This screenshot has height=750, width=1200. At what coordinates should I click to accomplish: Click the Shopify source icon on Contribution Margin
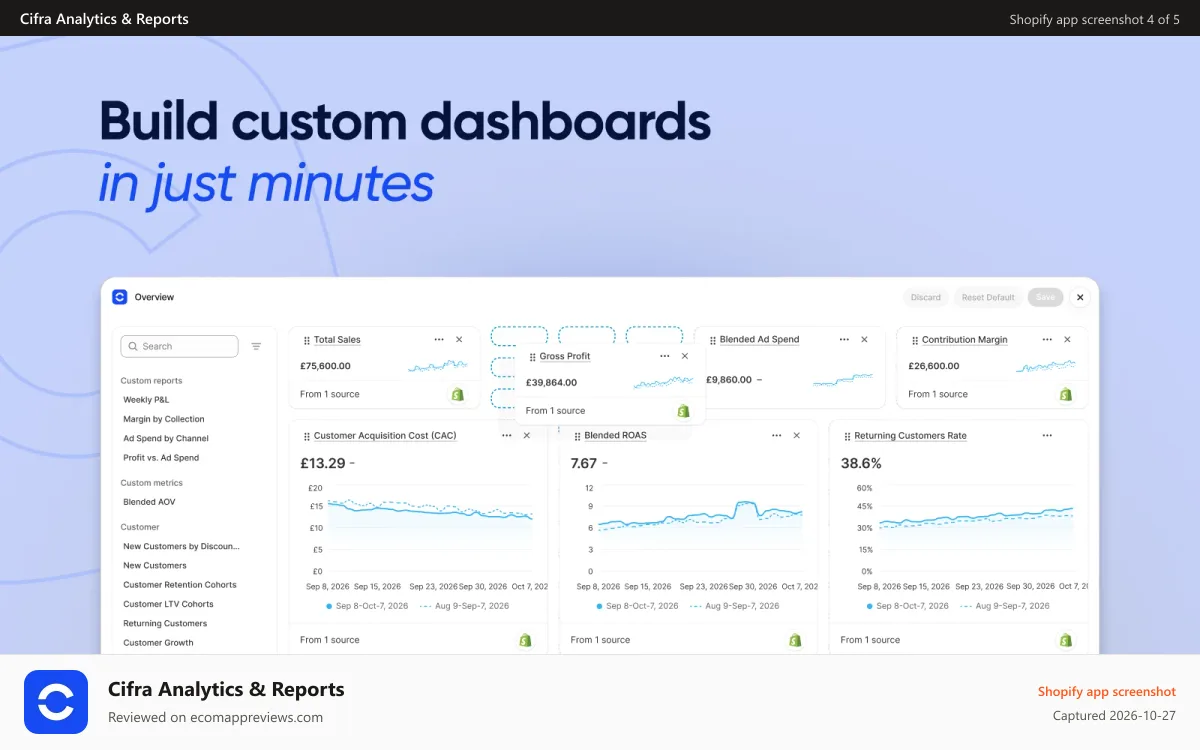click(1066, 394)
